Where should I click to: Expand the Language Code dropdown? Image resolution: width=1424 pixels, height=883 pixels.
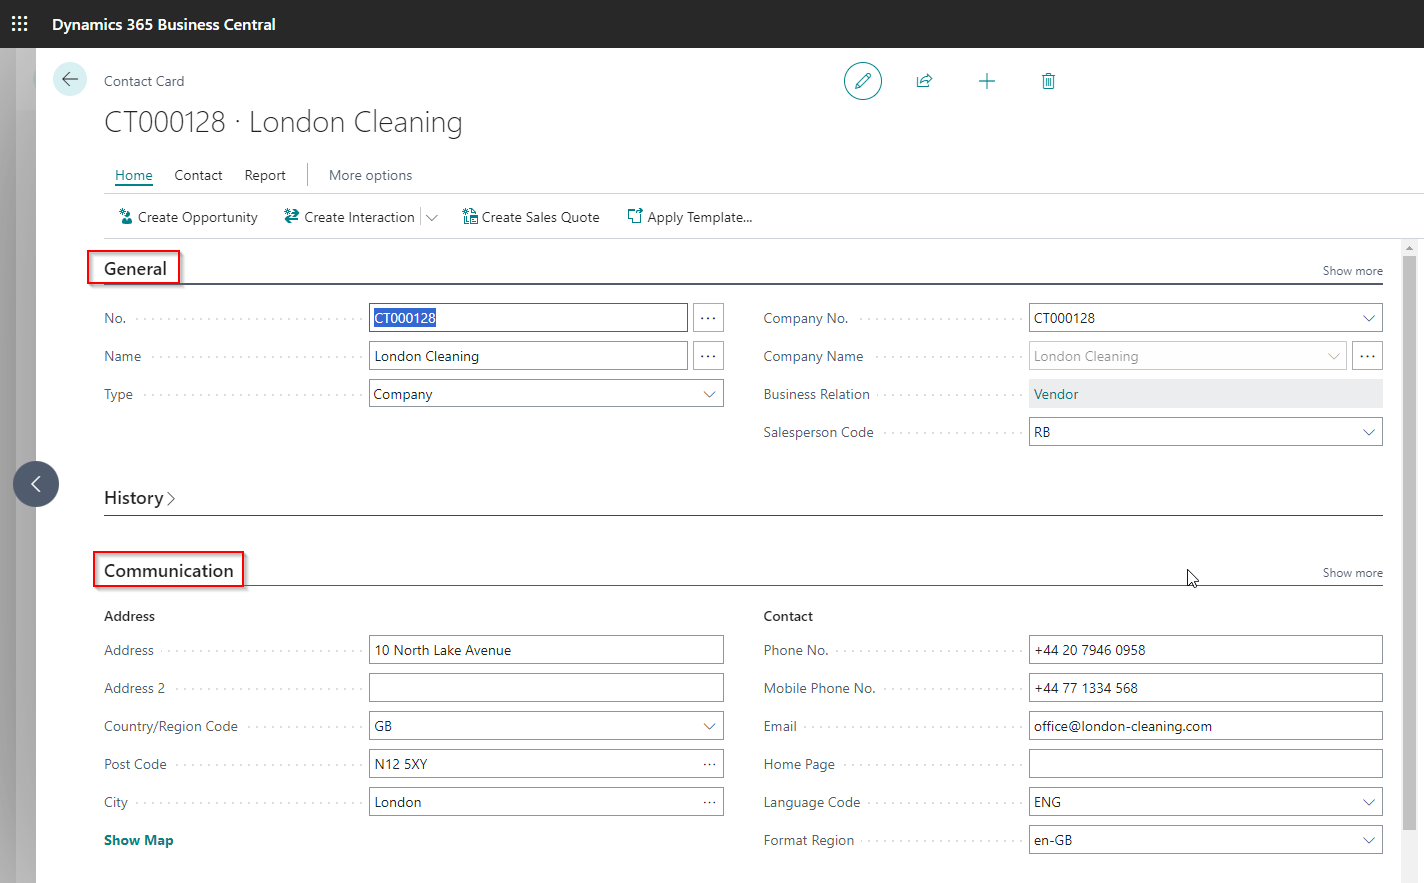pyautogui.click(x=1368, y=802)
